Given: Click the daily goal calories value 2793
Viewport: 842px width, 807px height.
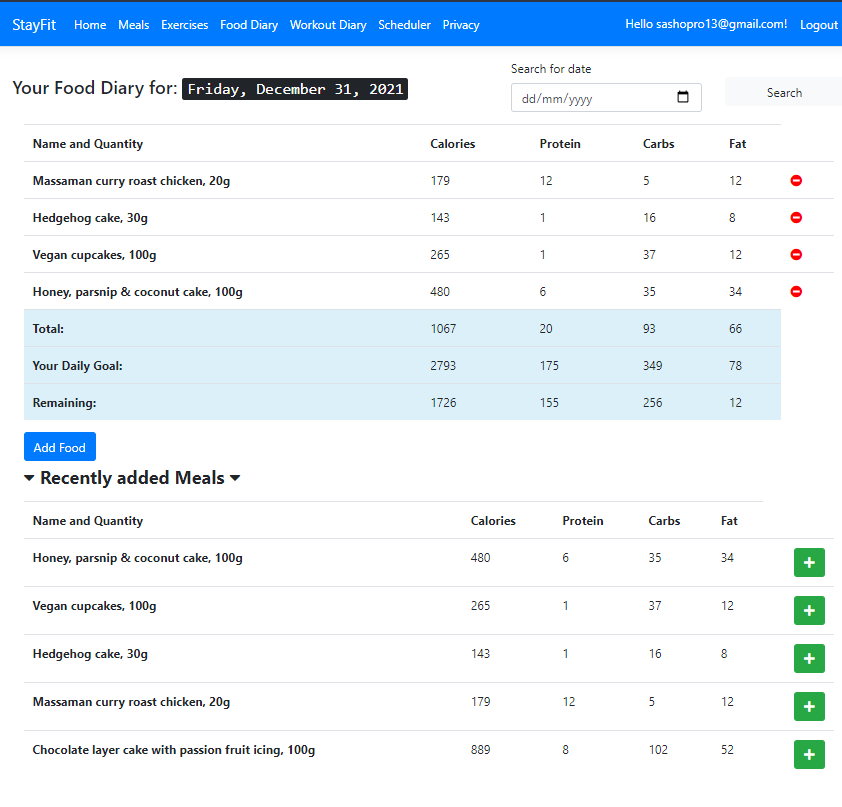Looking at the screenshot, I should 443,366.
